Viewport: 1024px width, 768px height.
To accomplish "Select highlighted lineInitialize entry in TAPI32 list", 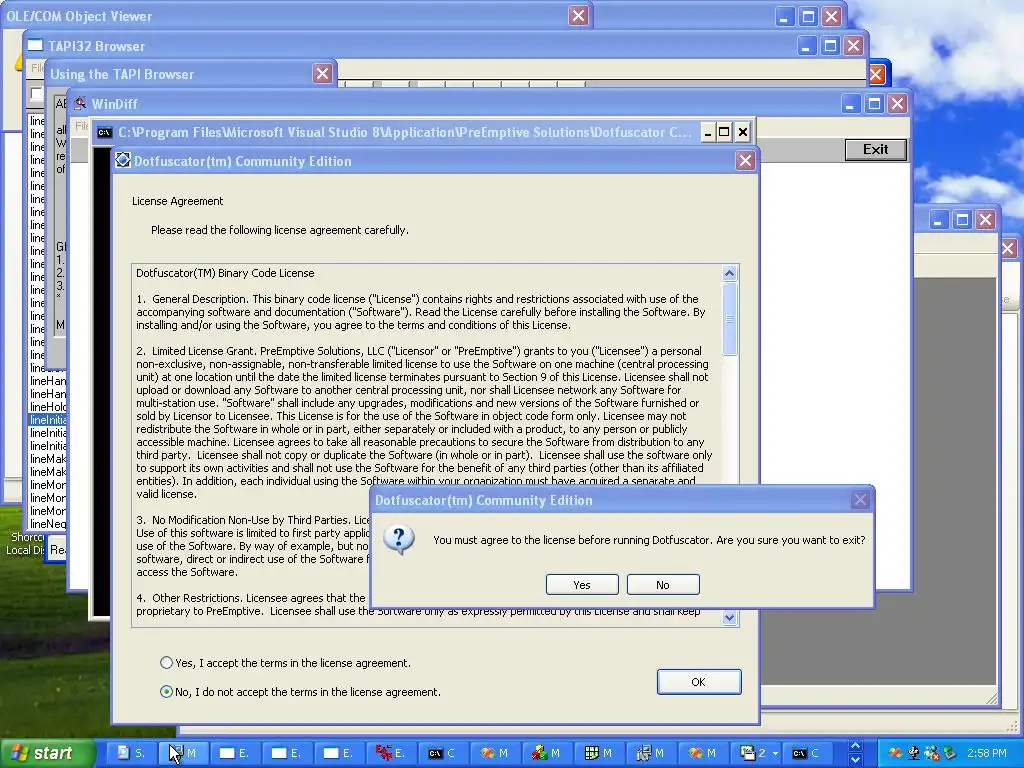I will (x=48, y=420).
